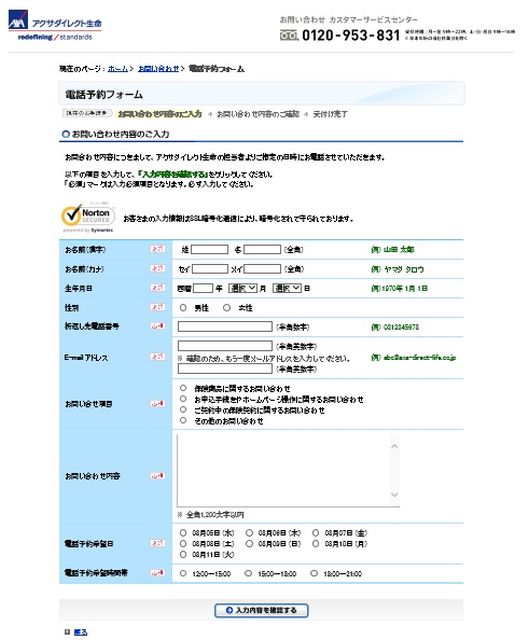This screenshot has height=640, width=529.
Task: Go to お問い合わせ breadcrumb link
Action: coord(159,69)
